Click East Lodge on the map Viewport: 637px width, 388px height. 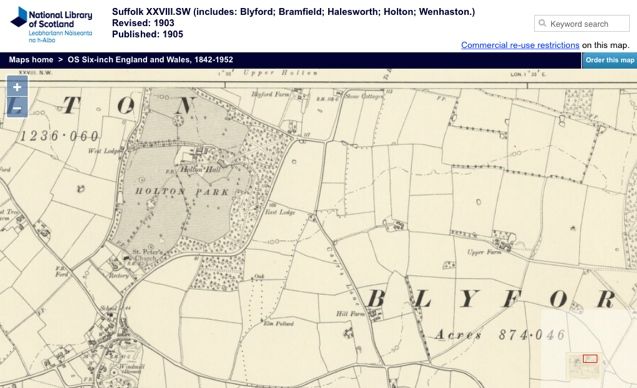(280, 212)
